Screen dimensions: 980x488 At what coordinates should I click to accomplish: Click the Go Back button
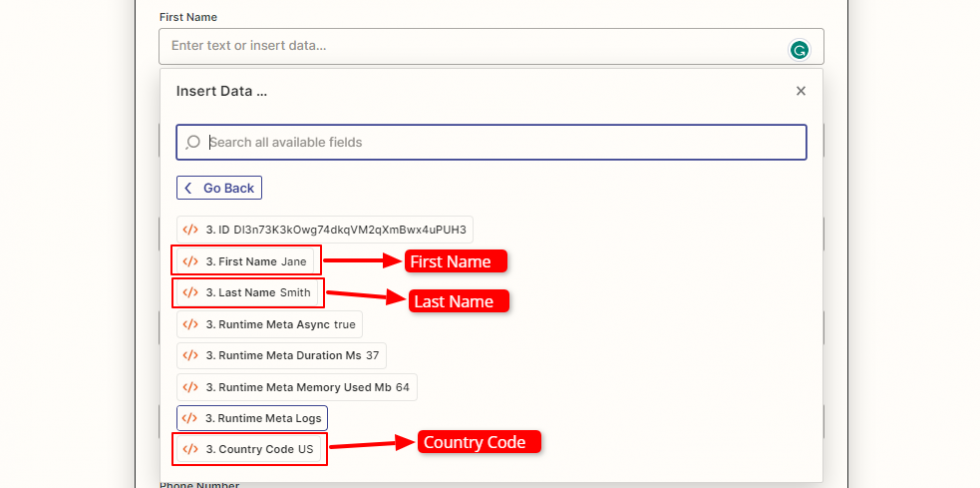click(x=219, y=188)
